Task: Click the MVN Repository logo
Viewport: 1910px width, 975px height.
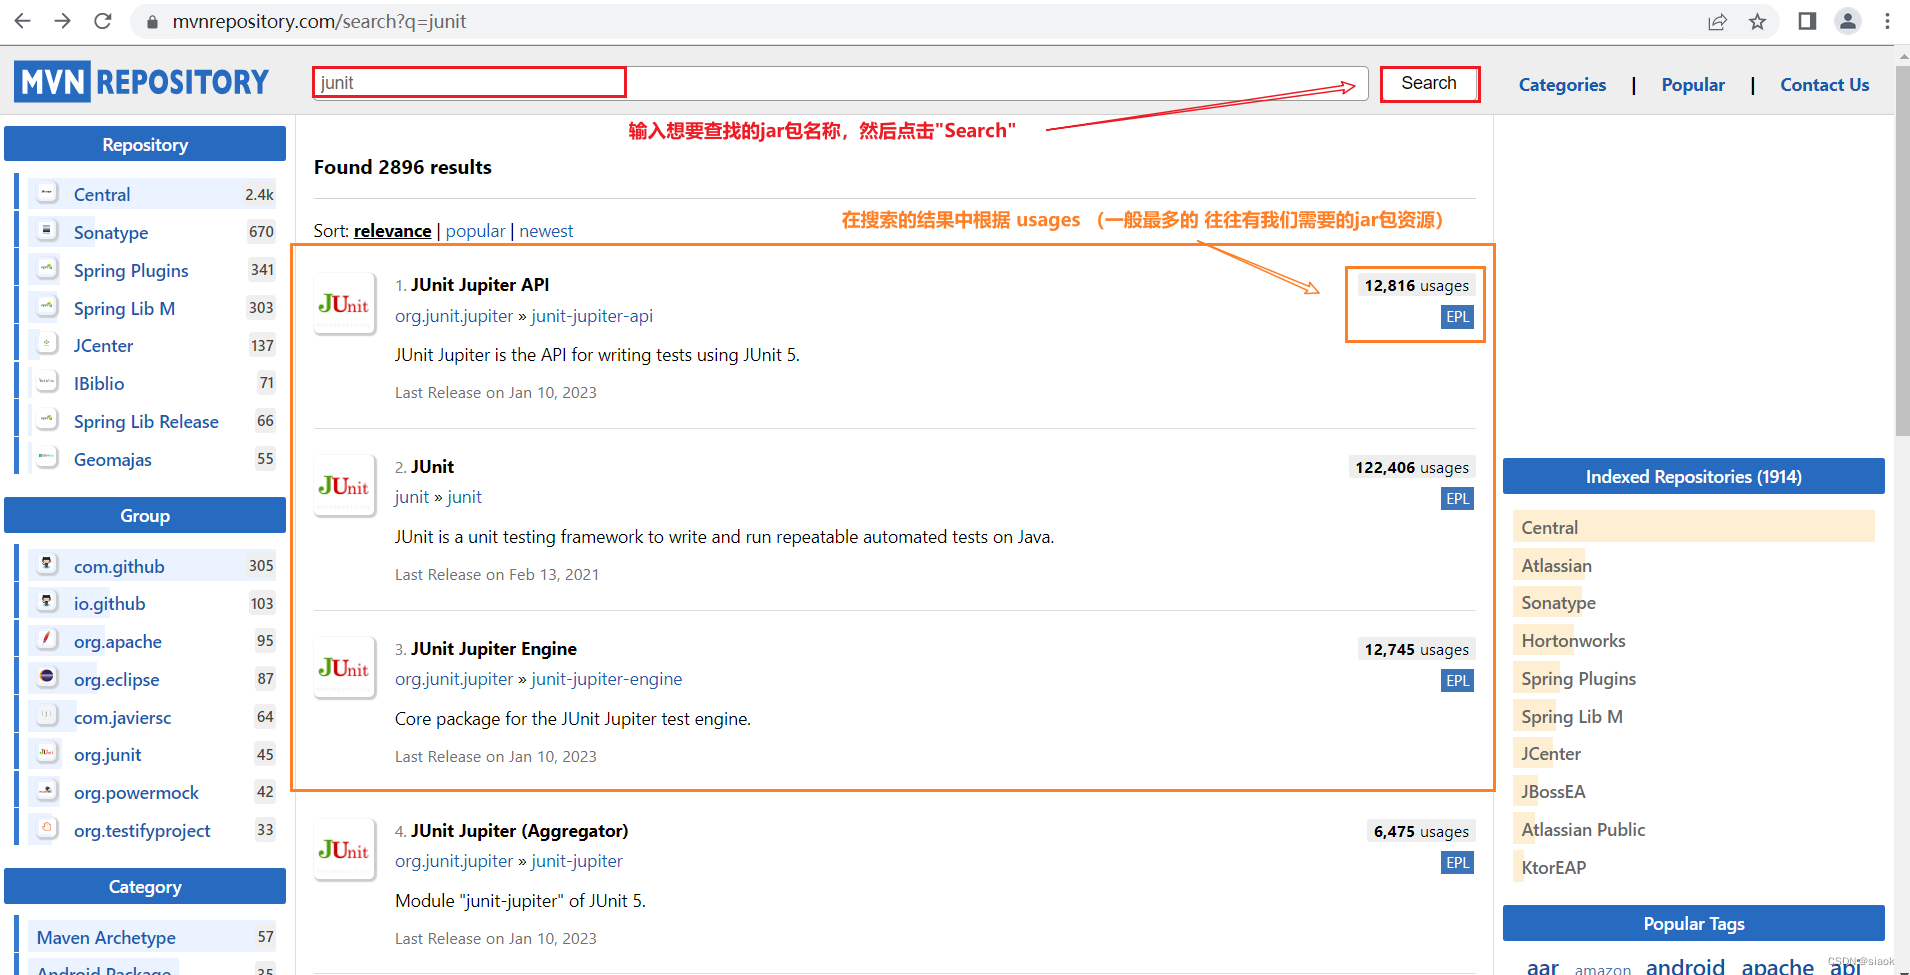Action: click(141, 82)
